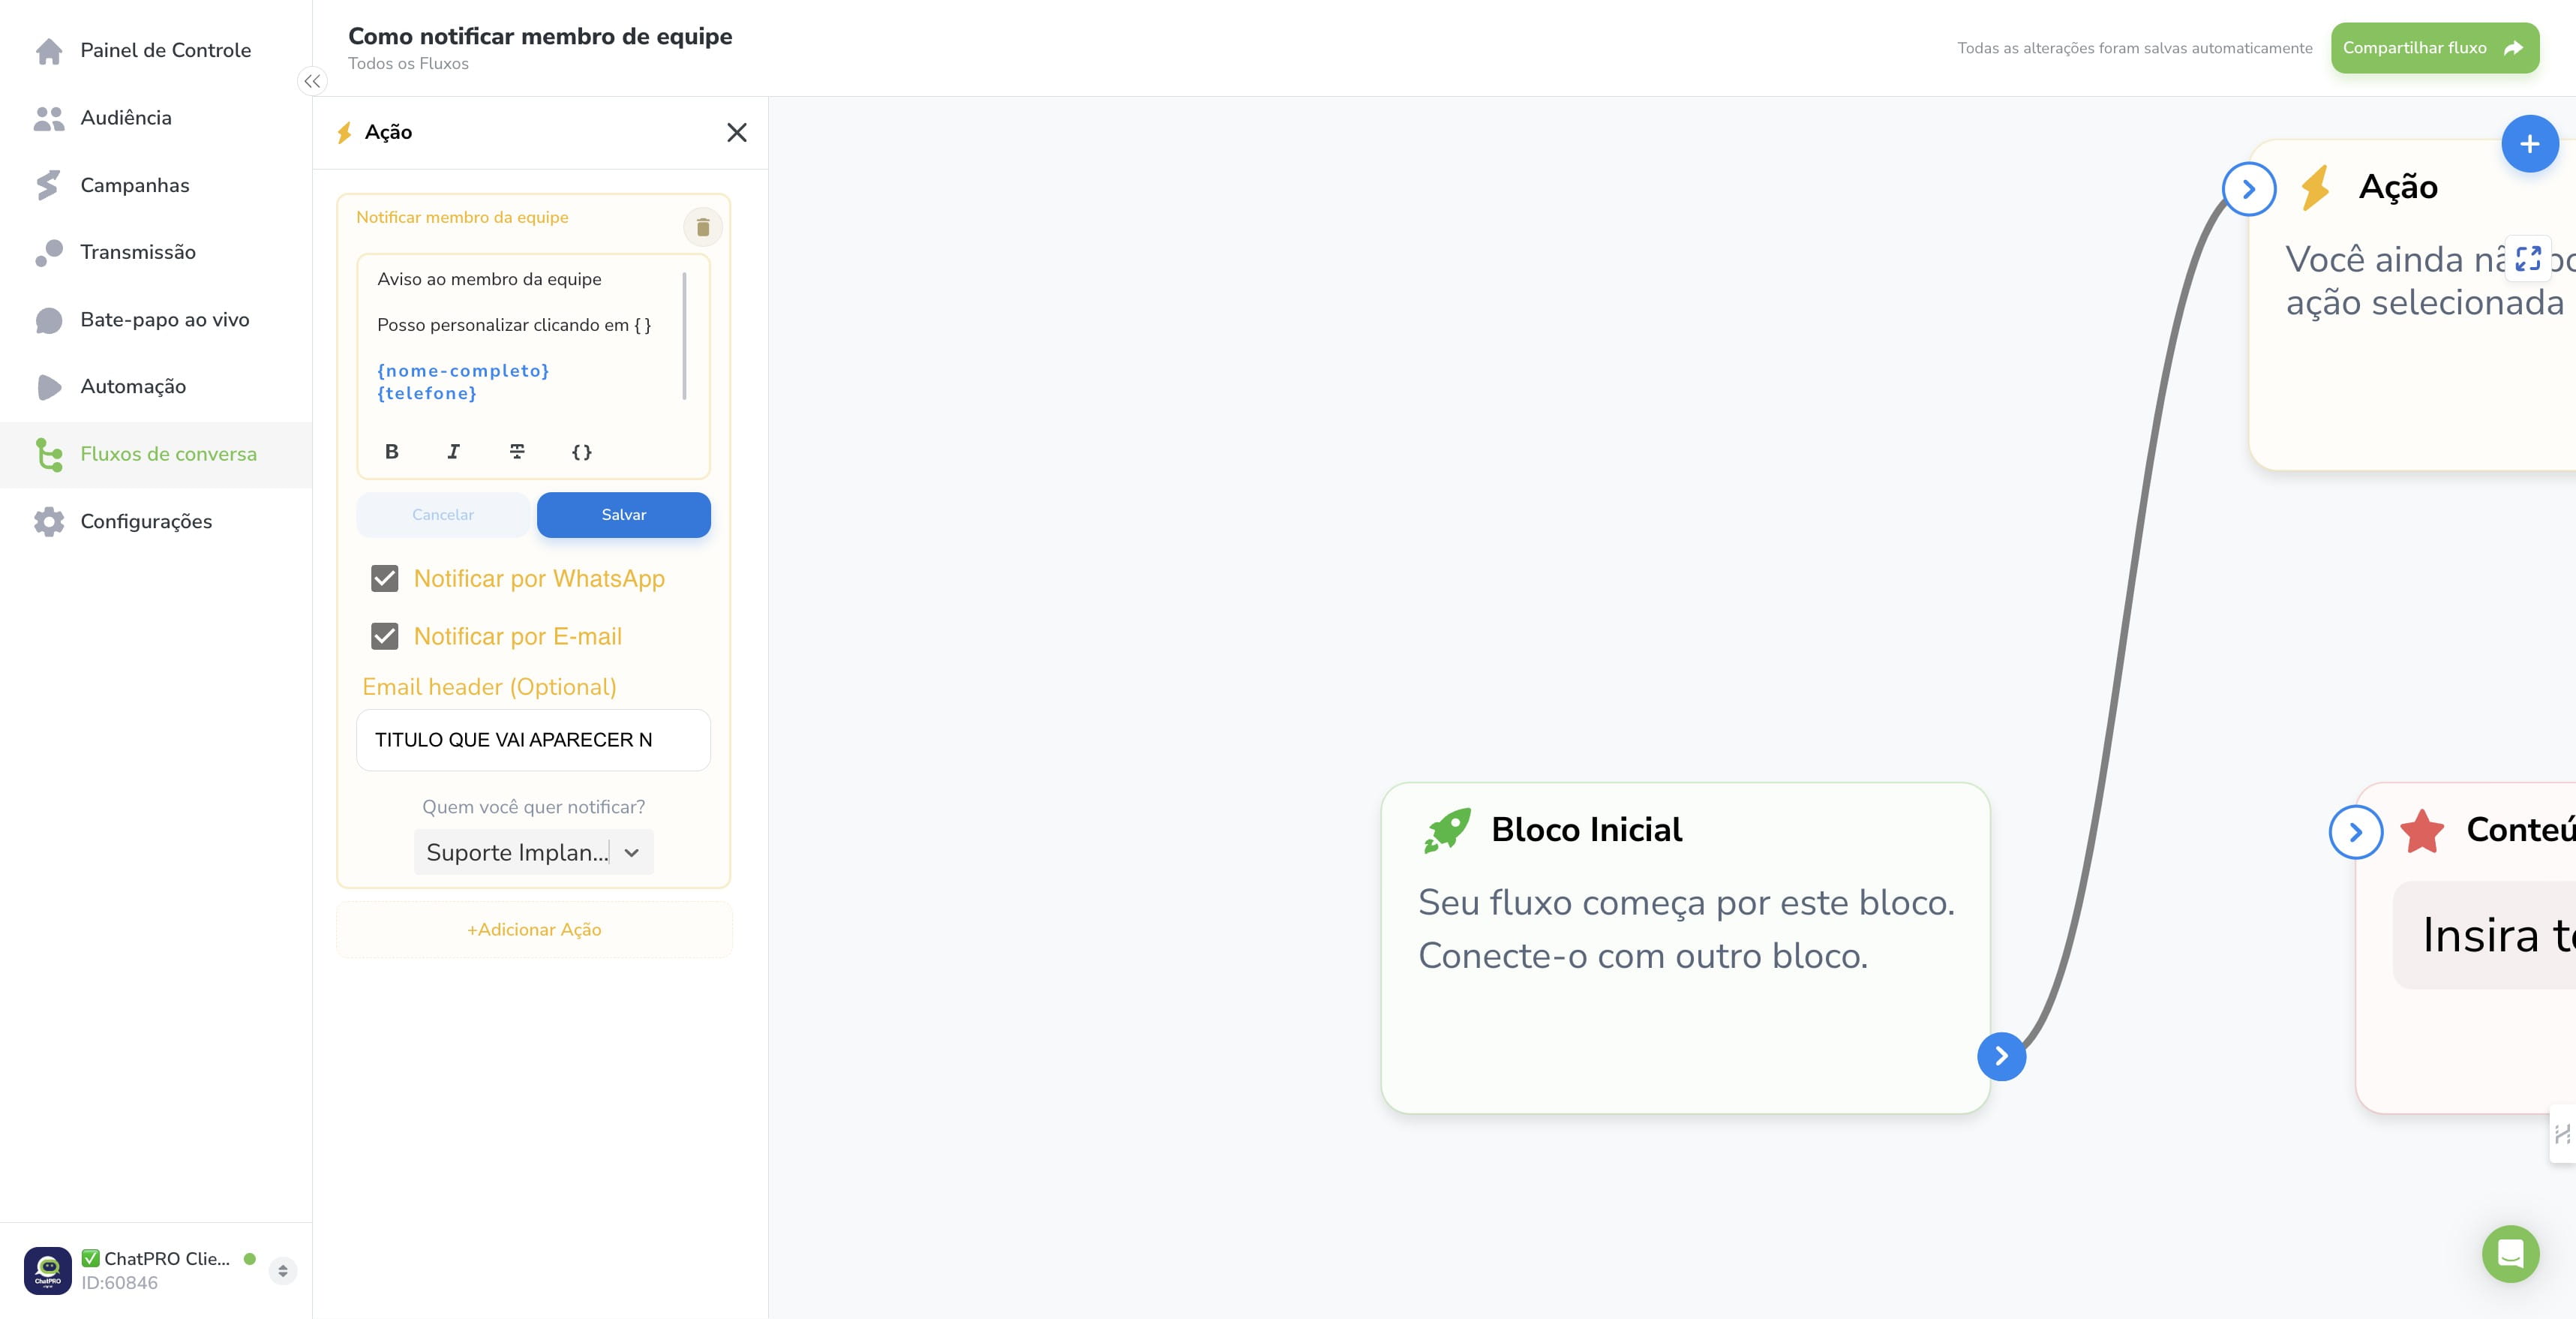This screenshot has height=1319, width=2576.
Task: Open the chat support bubble icon
Action: [2510, 1253]
